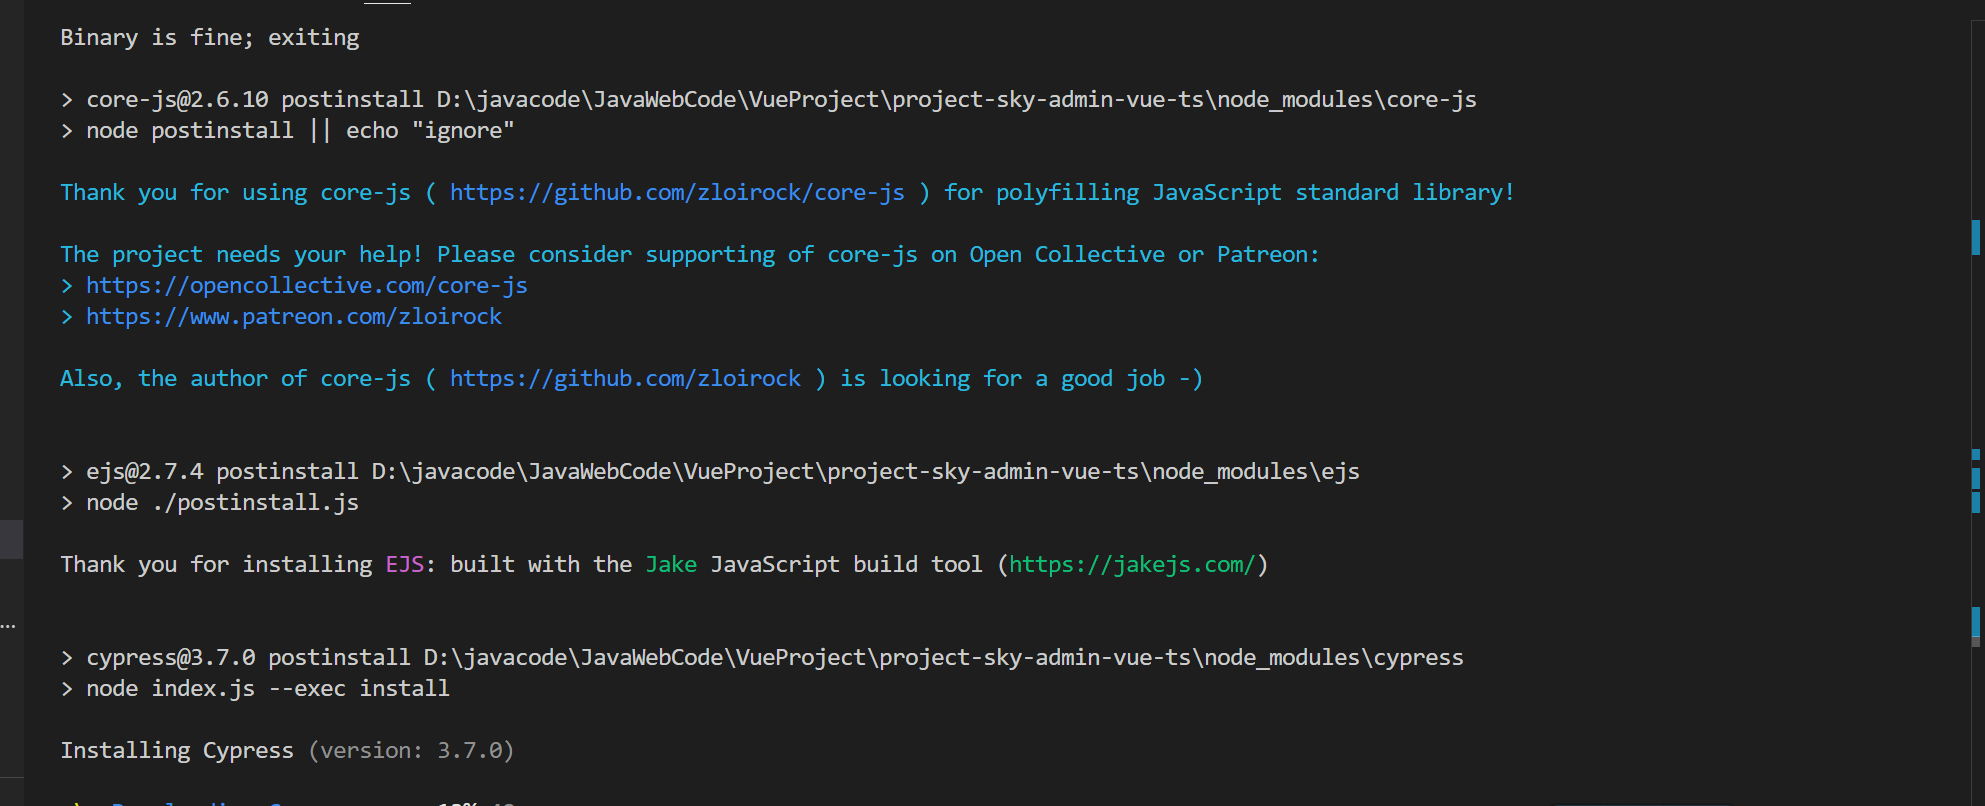The width and height of the screenshot is (1985, 806).
Task: Open the opencollective.com/core-js link
Action: point(306,285)
